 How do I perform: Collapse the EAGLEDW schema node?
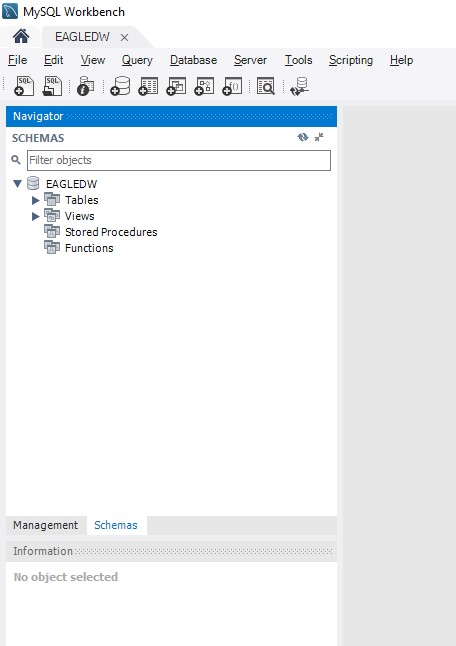[17, 184]
